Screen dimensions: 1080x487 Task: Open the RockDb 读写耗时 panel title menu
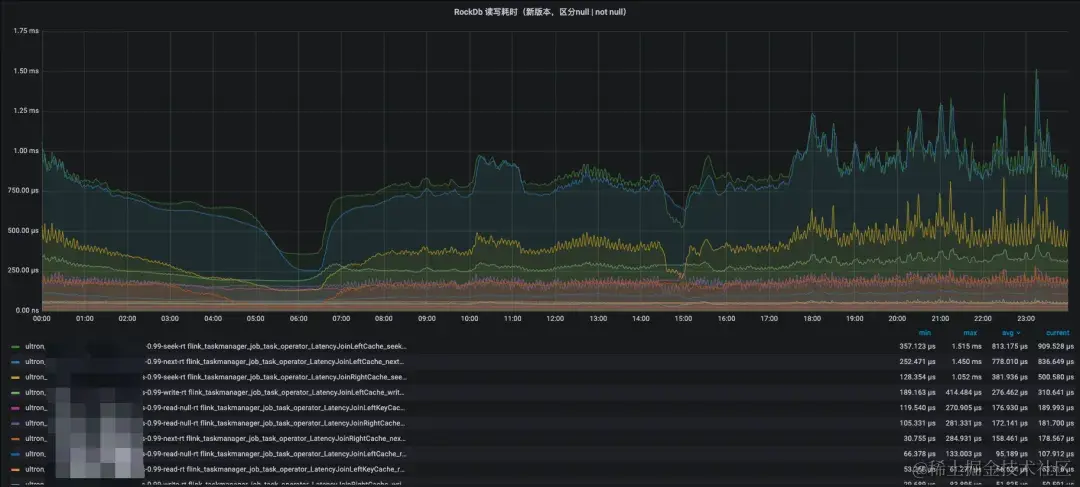pos(539,12)
